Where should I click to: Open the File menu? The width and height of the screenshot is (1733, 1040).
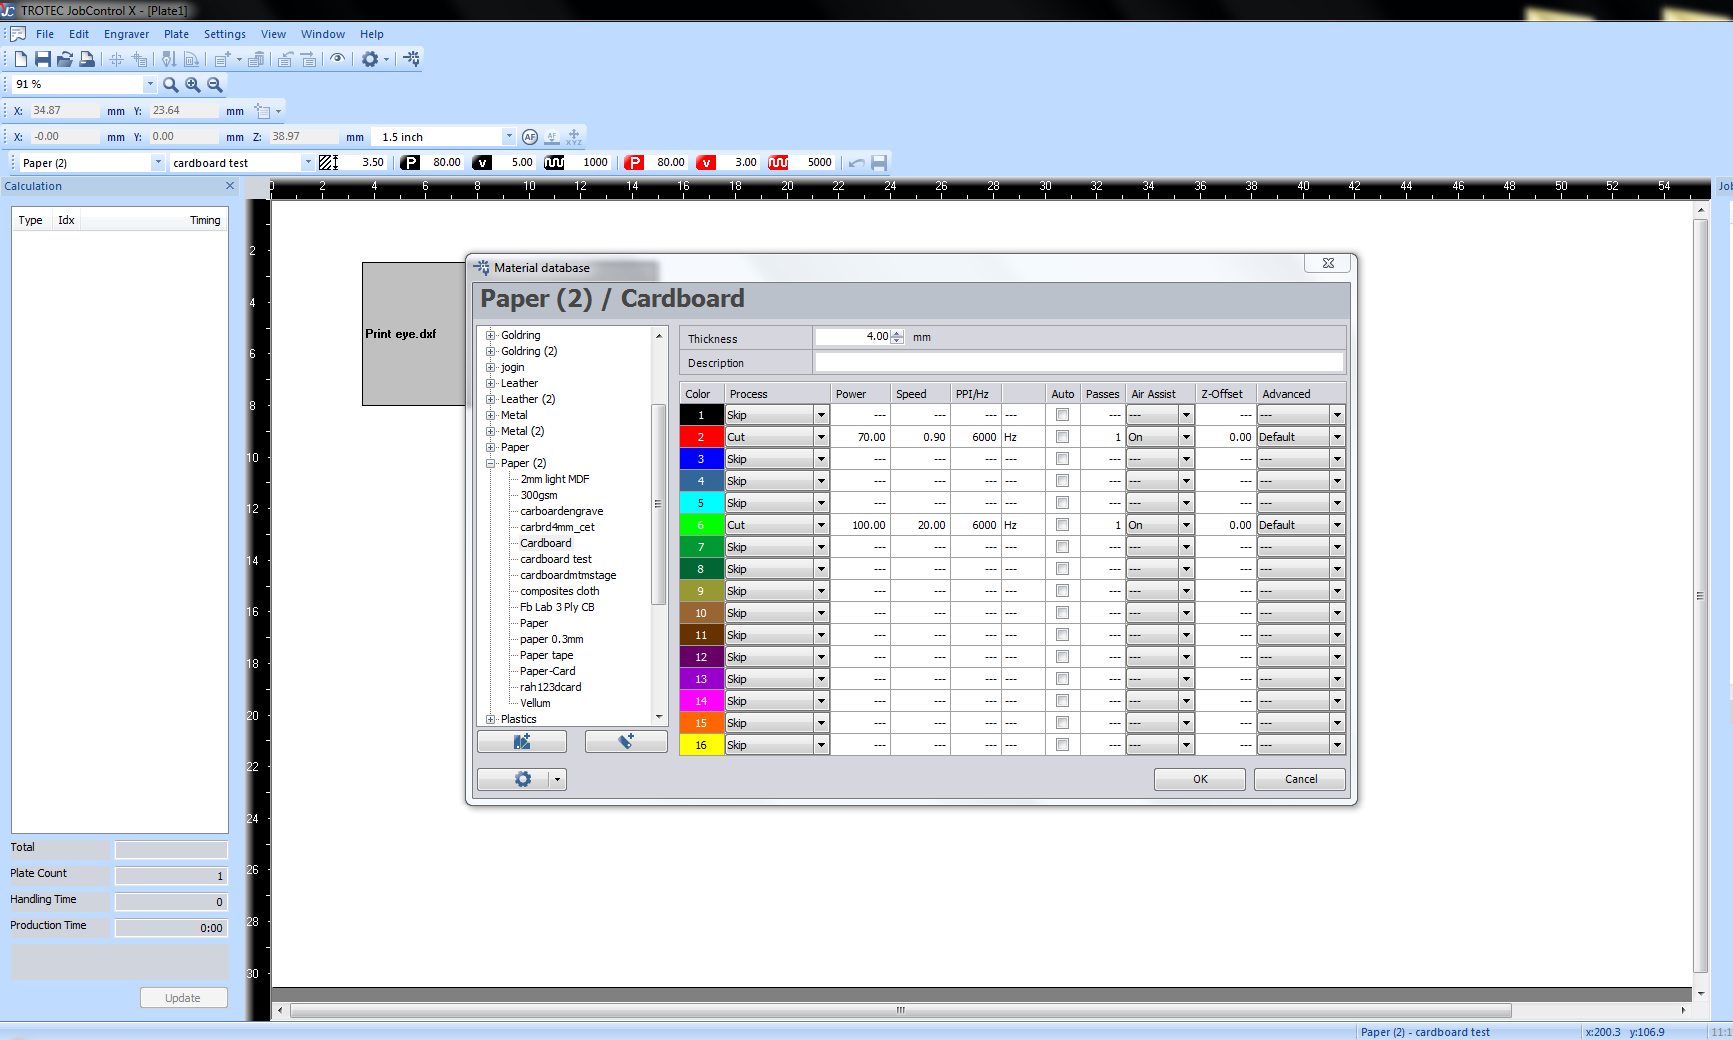(x=45, y=34)
